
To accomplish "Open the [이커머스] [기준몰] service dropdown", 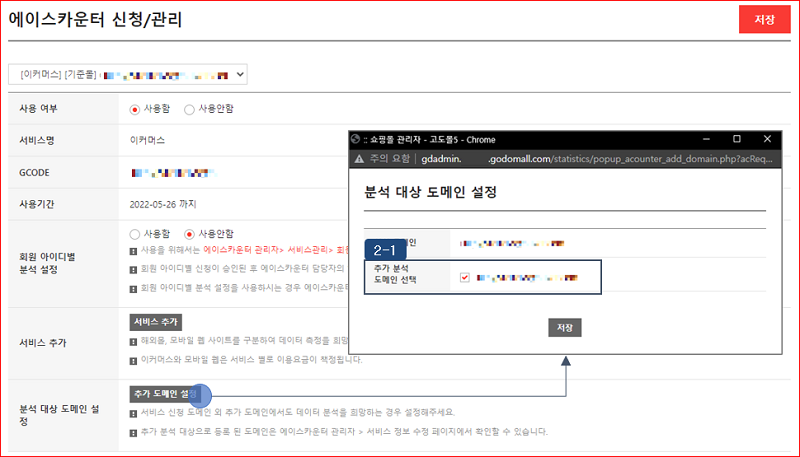I will coord(128,73).
